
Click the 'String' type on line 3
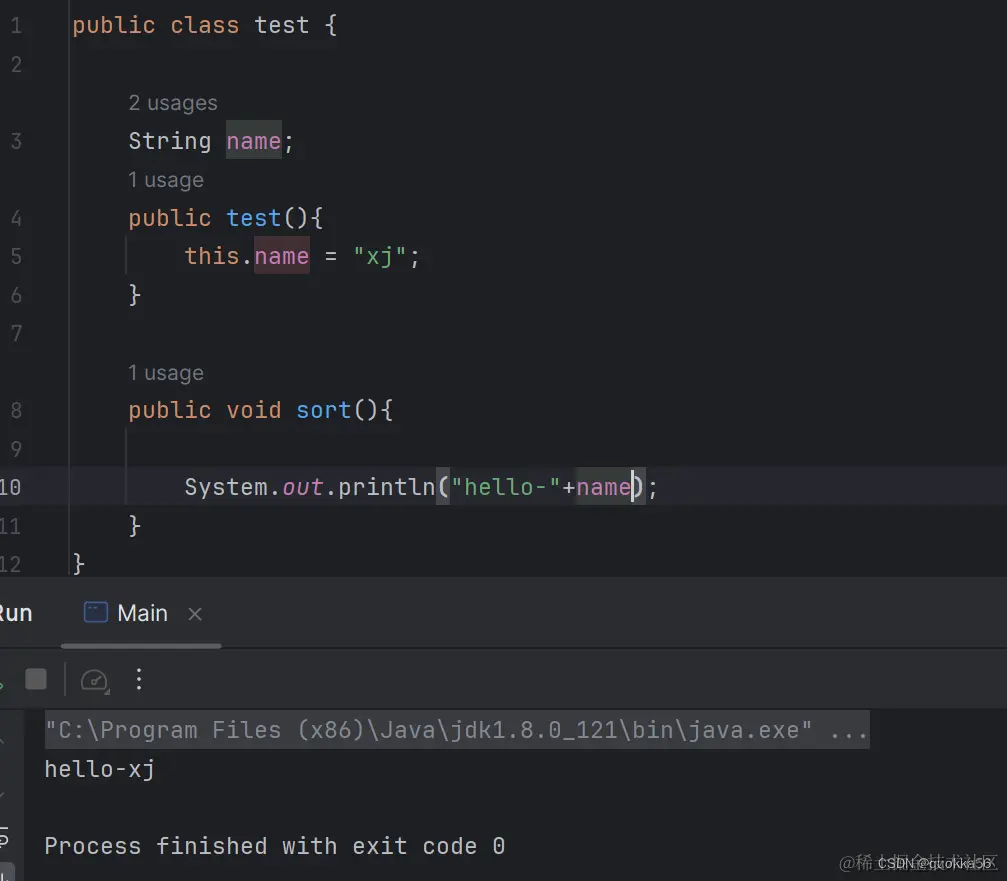point(170,141)
